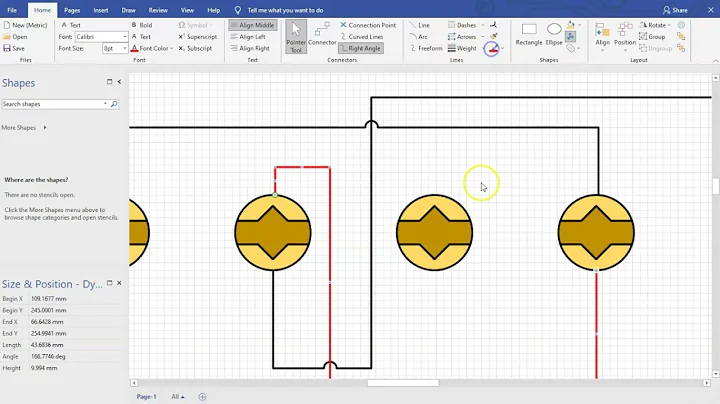Click the horizontal scrollbar thumb
720x404 pixels.
(403, 383)
